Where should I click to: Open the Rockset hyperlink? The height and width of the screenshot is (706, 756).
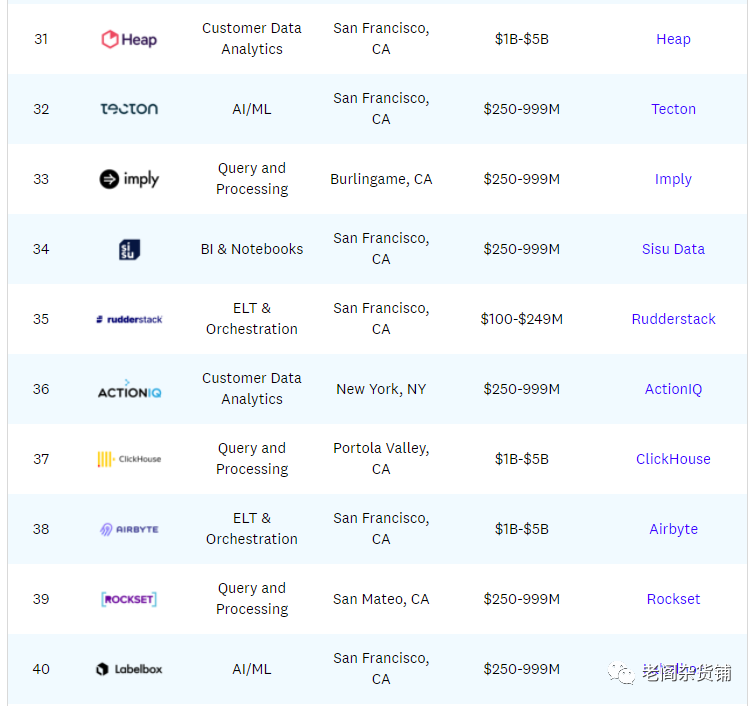[x=673, y=599]
